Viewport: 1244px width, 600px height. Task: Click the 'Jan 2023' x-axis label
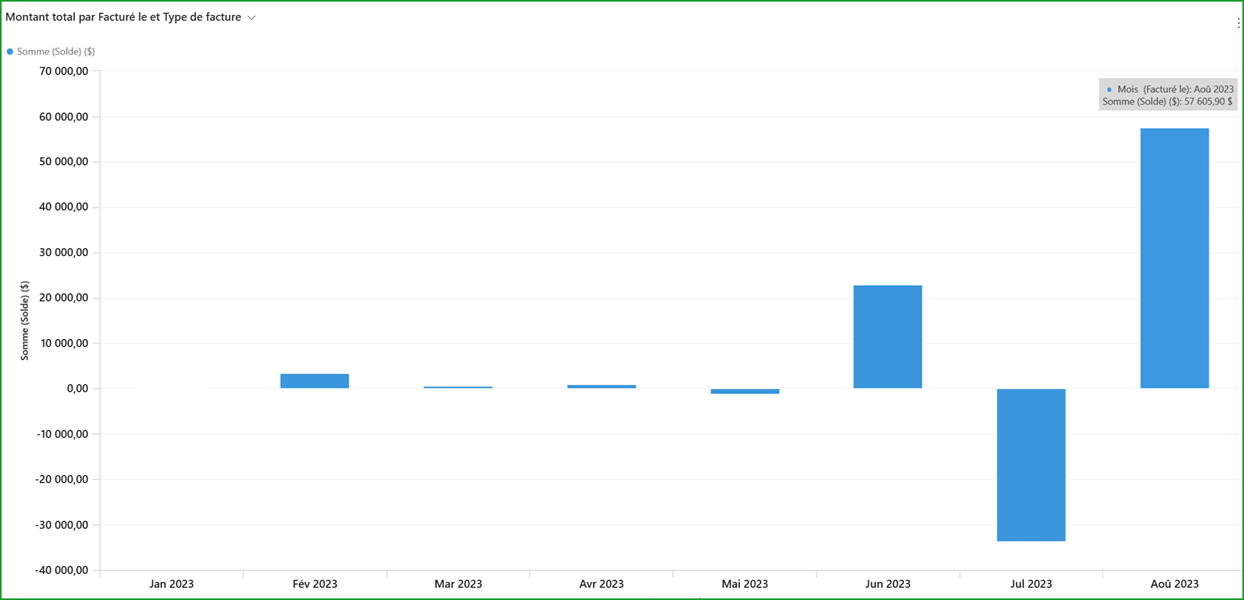click(x=172, y=584)
